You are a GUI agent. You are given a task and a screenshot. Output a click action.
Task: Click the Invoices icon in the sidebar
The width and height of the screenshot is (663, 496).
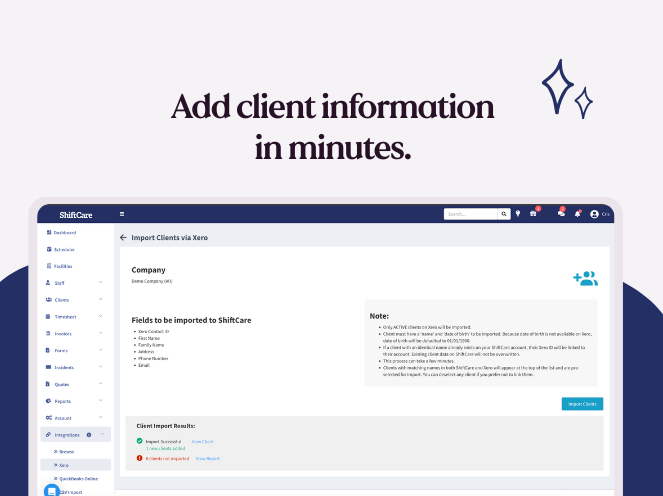(x=48, y=333)
